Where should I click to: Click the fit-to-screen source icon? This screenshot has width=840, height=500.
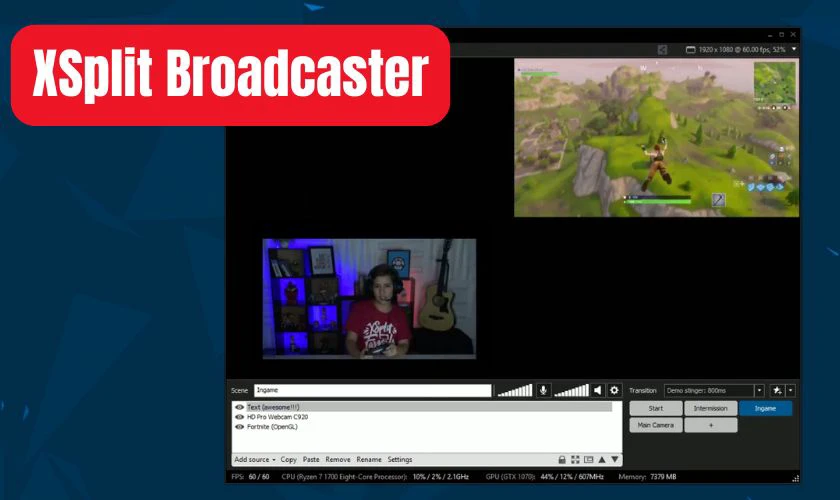pyautogui.click(x=575, y=459)
